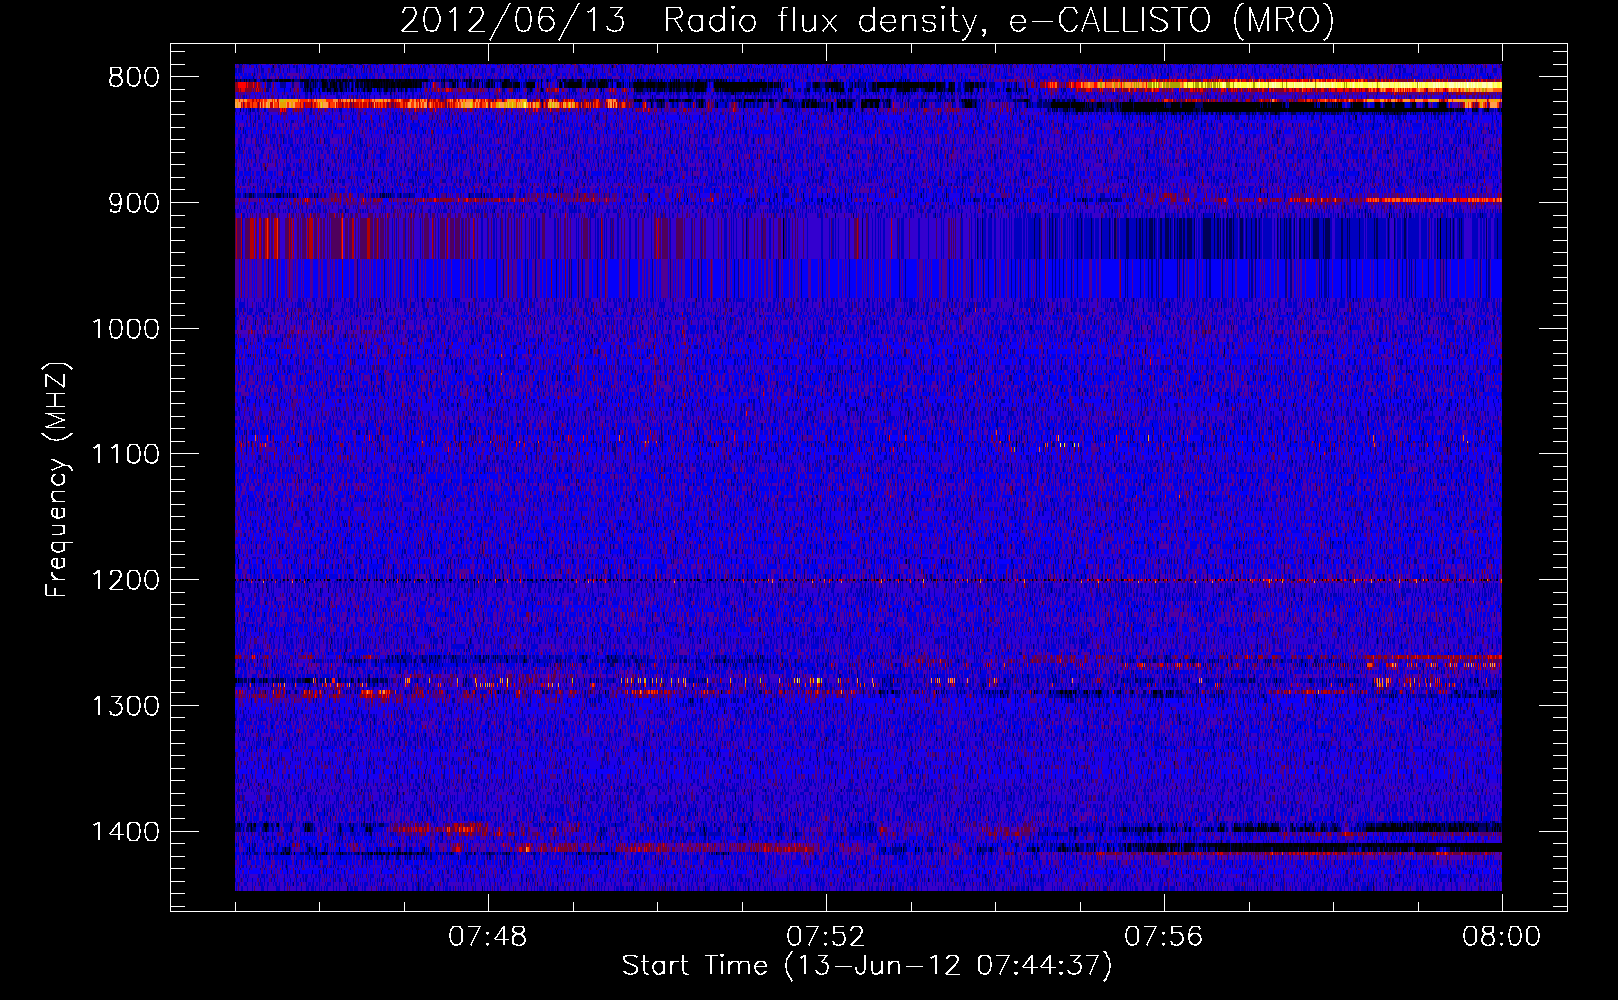Click the 08:00 time tick label

(1502, 937)
